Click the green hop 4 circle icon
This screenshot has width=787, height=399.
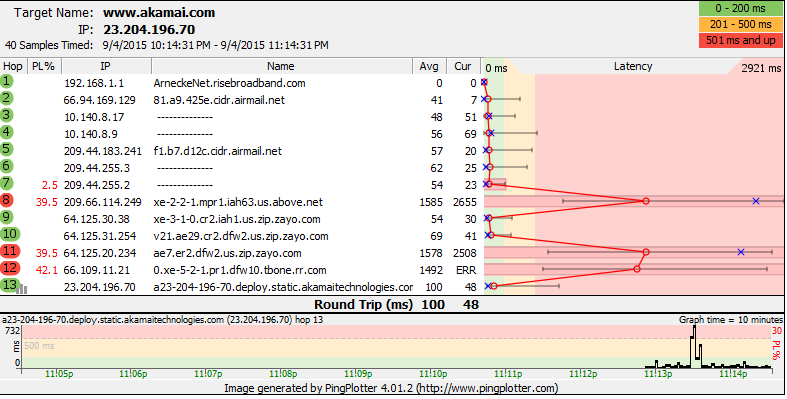tap(7, 132)
